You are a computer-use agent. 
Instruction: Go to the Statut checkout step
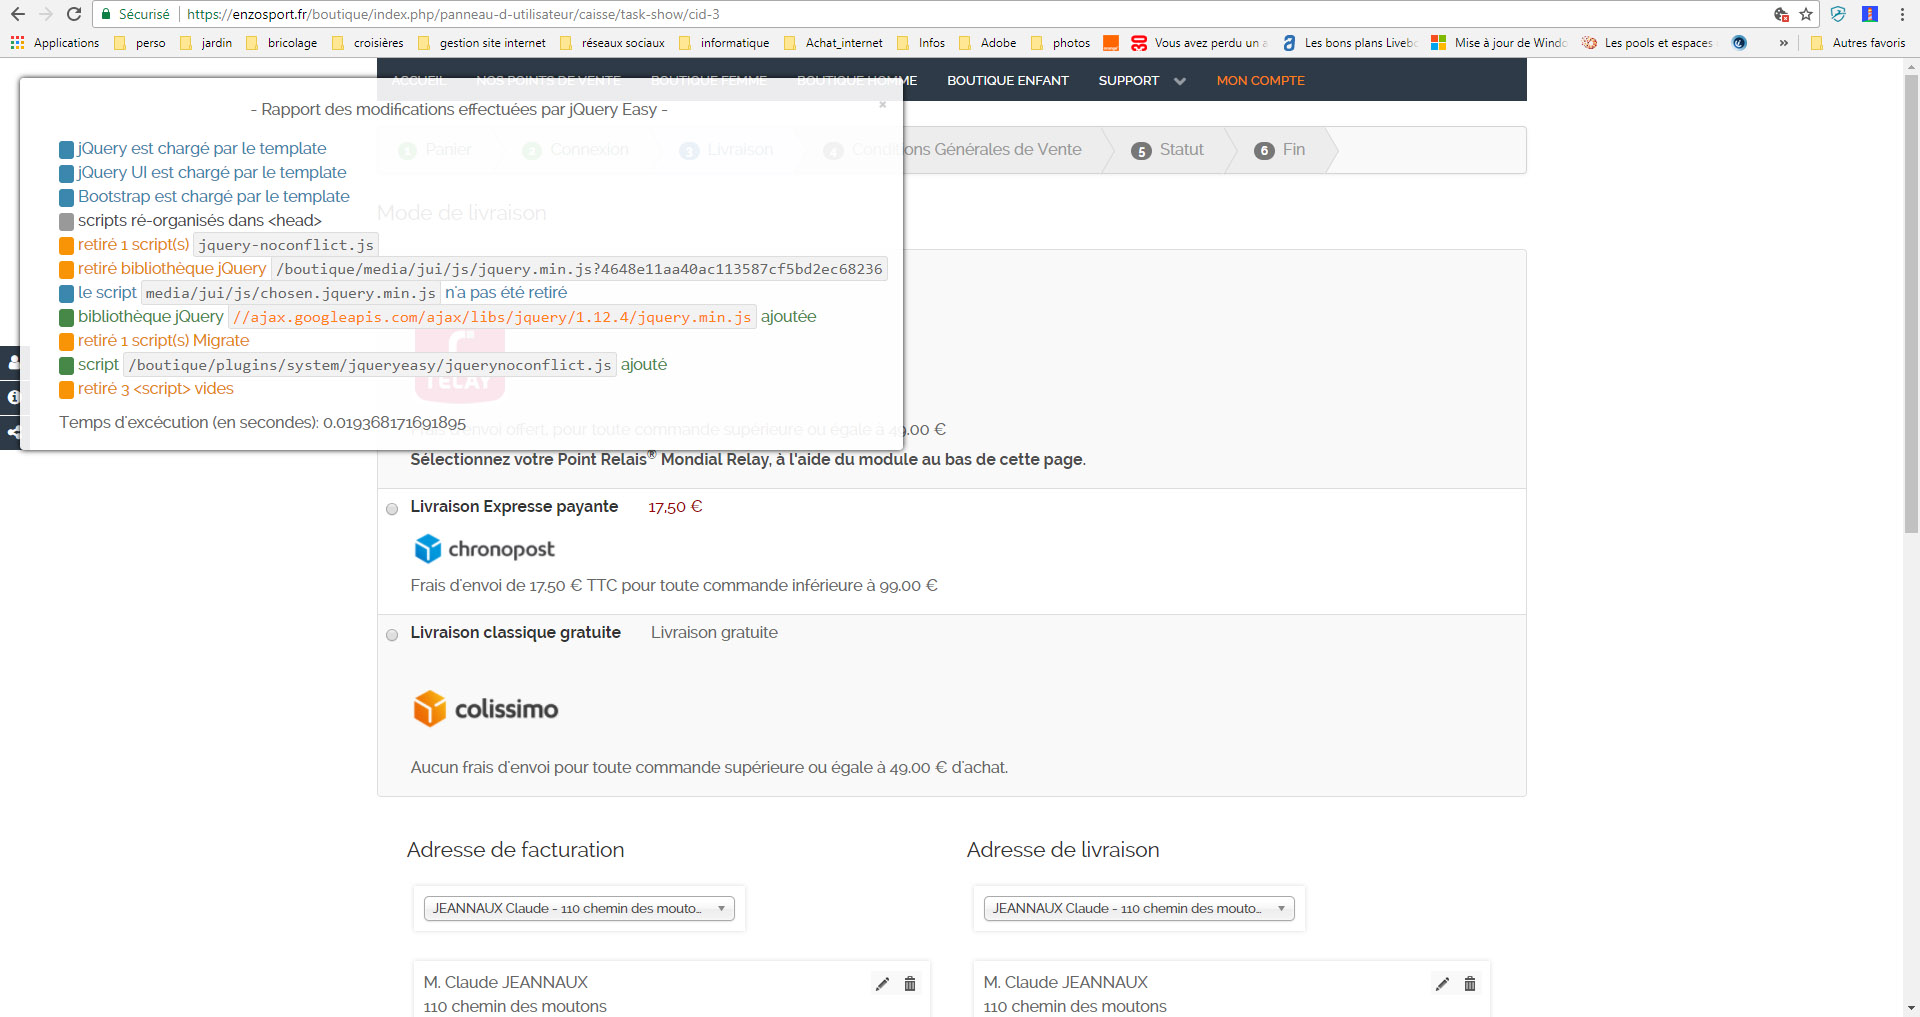pyautogui.click(x=1168, y=150)
